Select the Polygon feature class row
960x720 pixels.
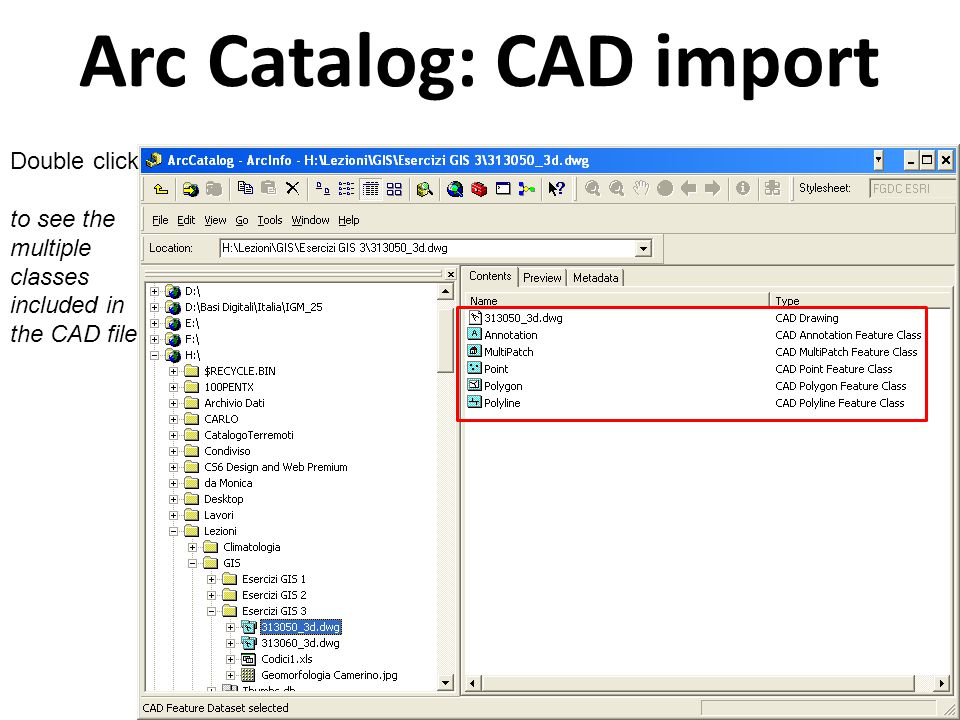(495, 386)
